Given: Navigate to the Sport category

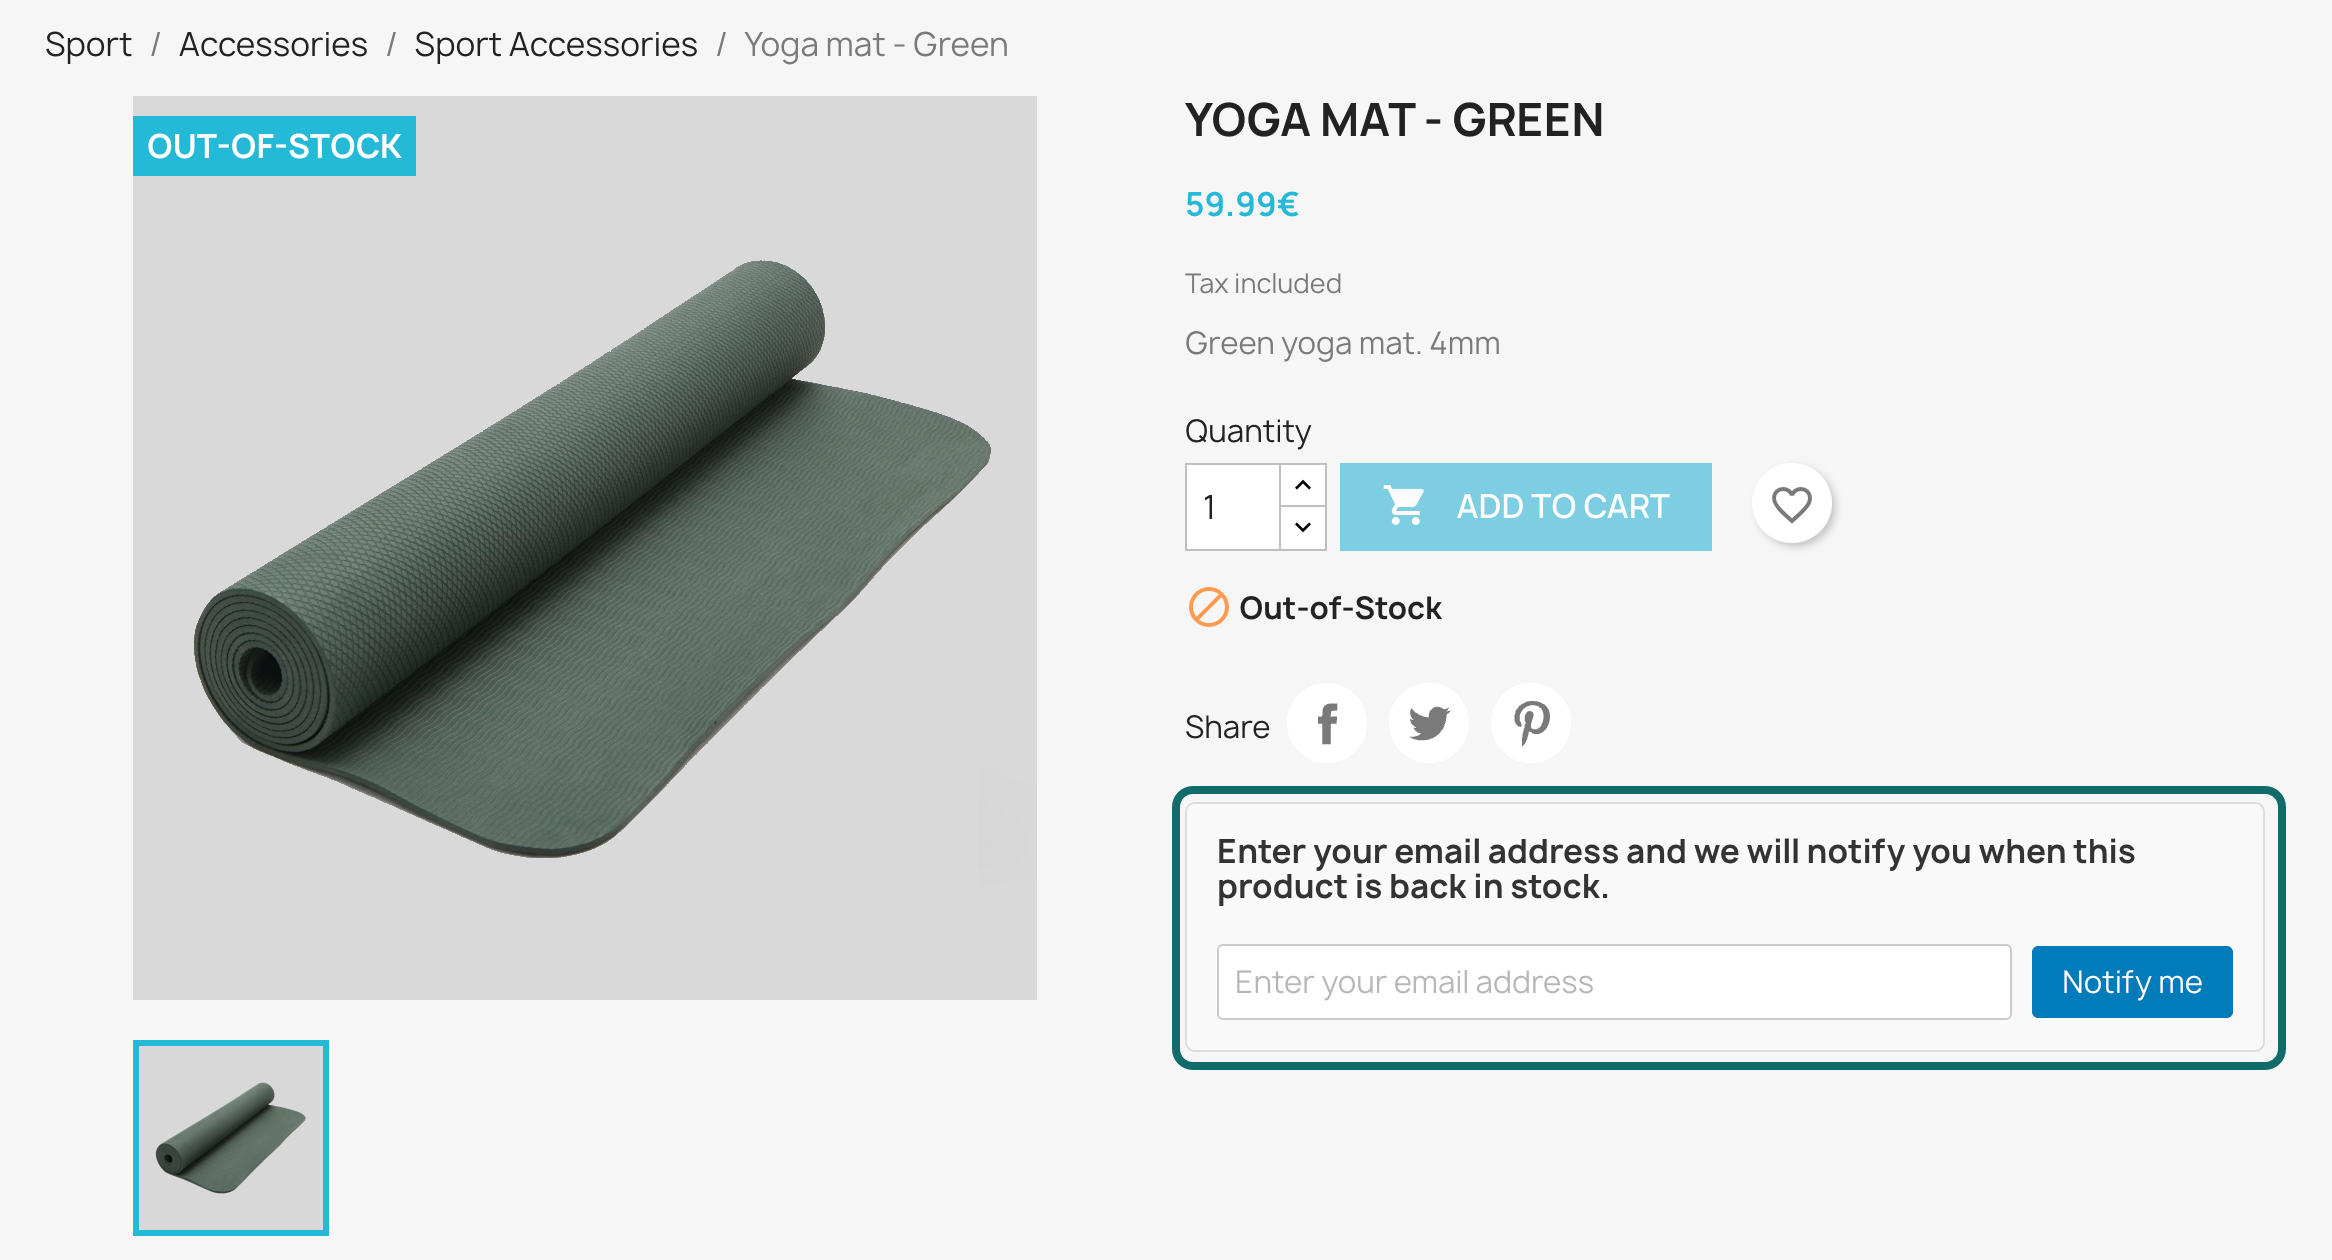Looking at the screenshot, I should [88, 44].
